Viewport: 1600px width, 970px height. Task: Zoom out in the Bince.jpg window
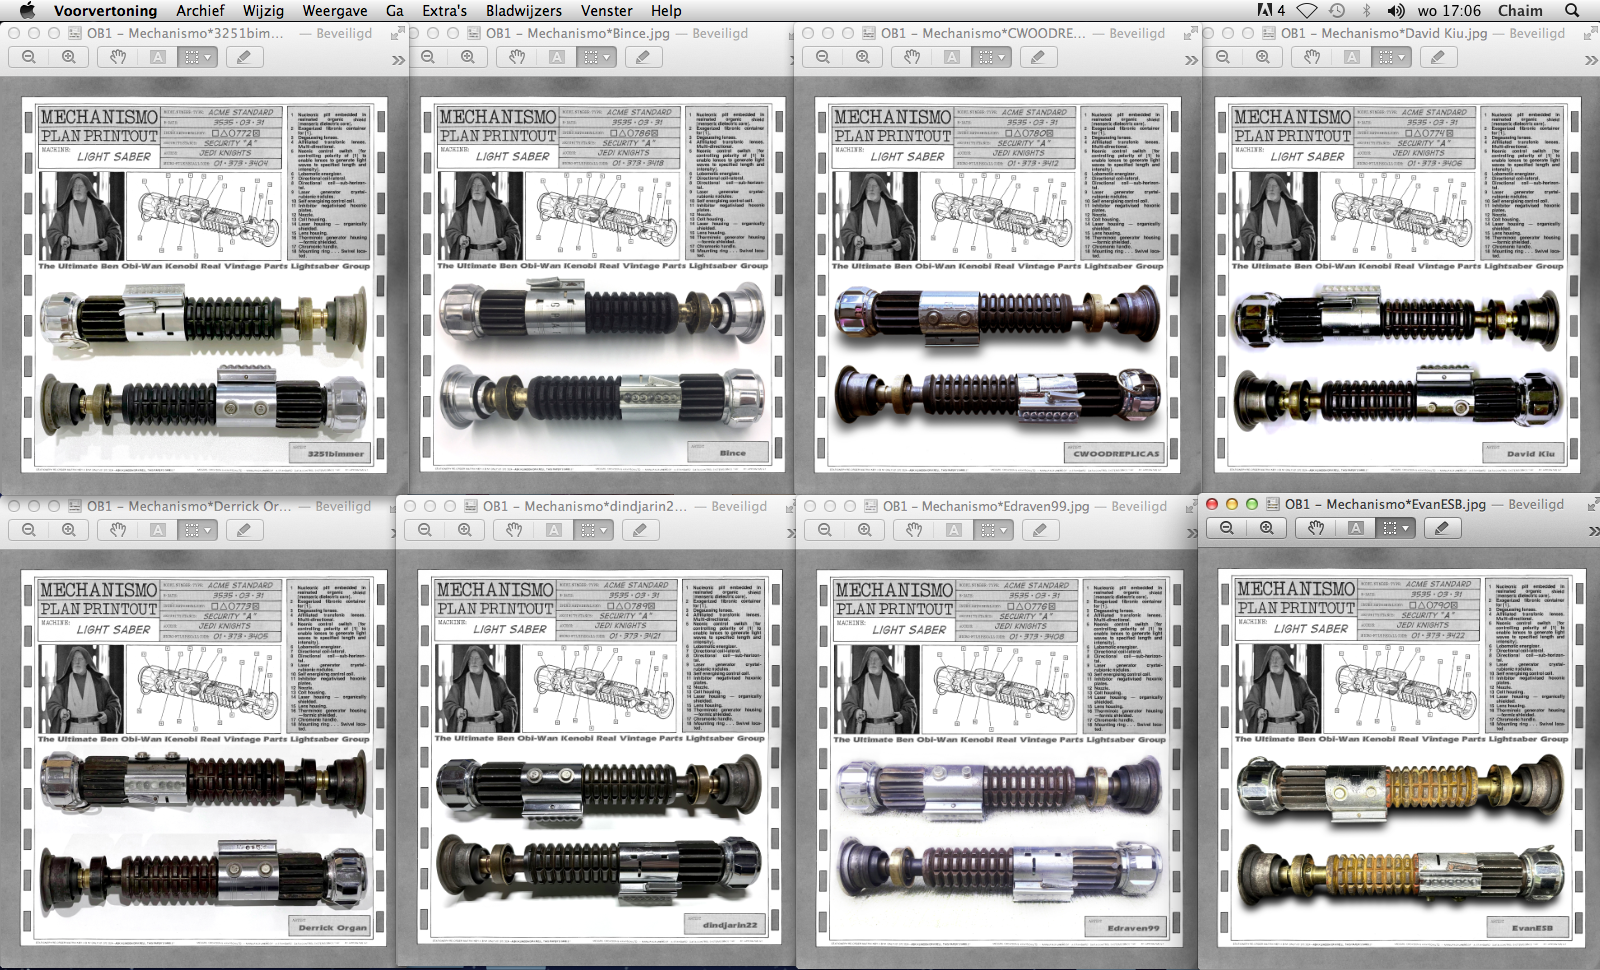point(428,57)
